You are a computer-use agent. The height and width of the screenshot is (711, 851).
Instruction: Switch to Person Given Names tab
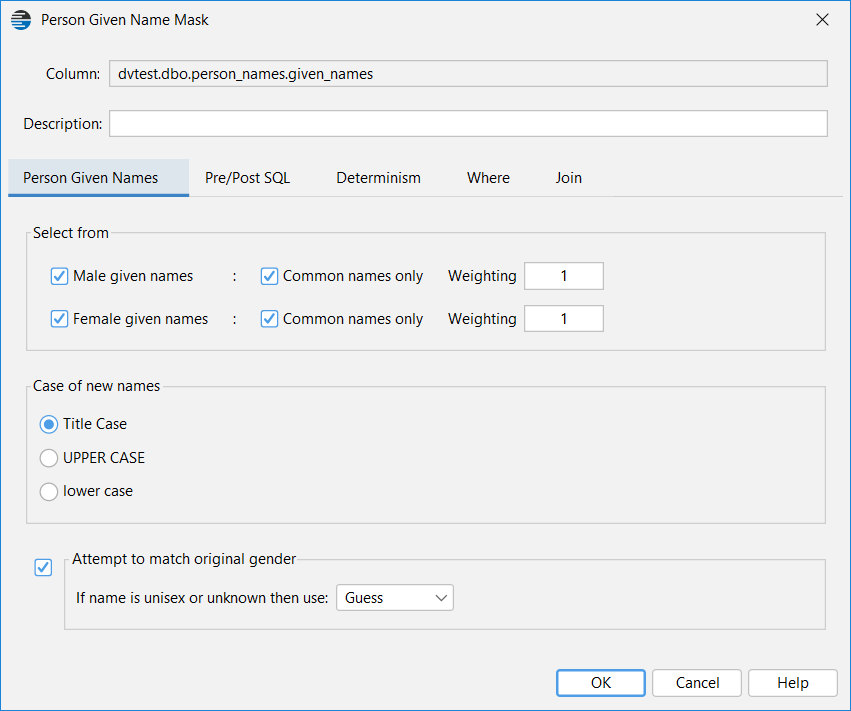(98, 178)
